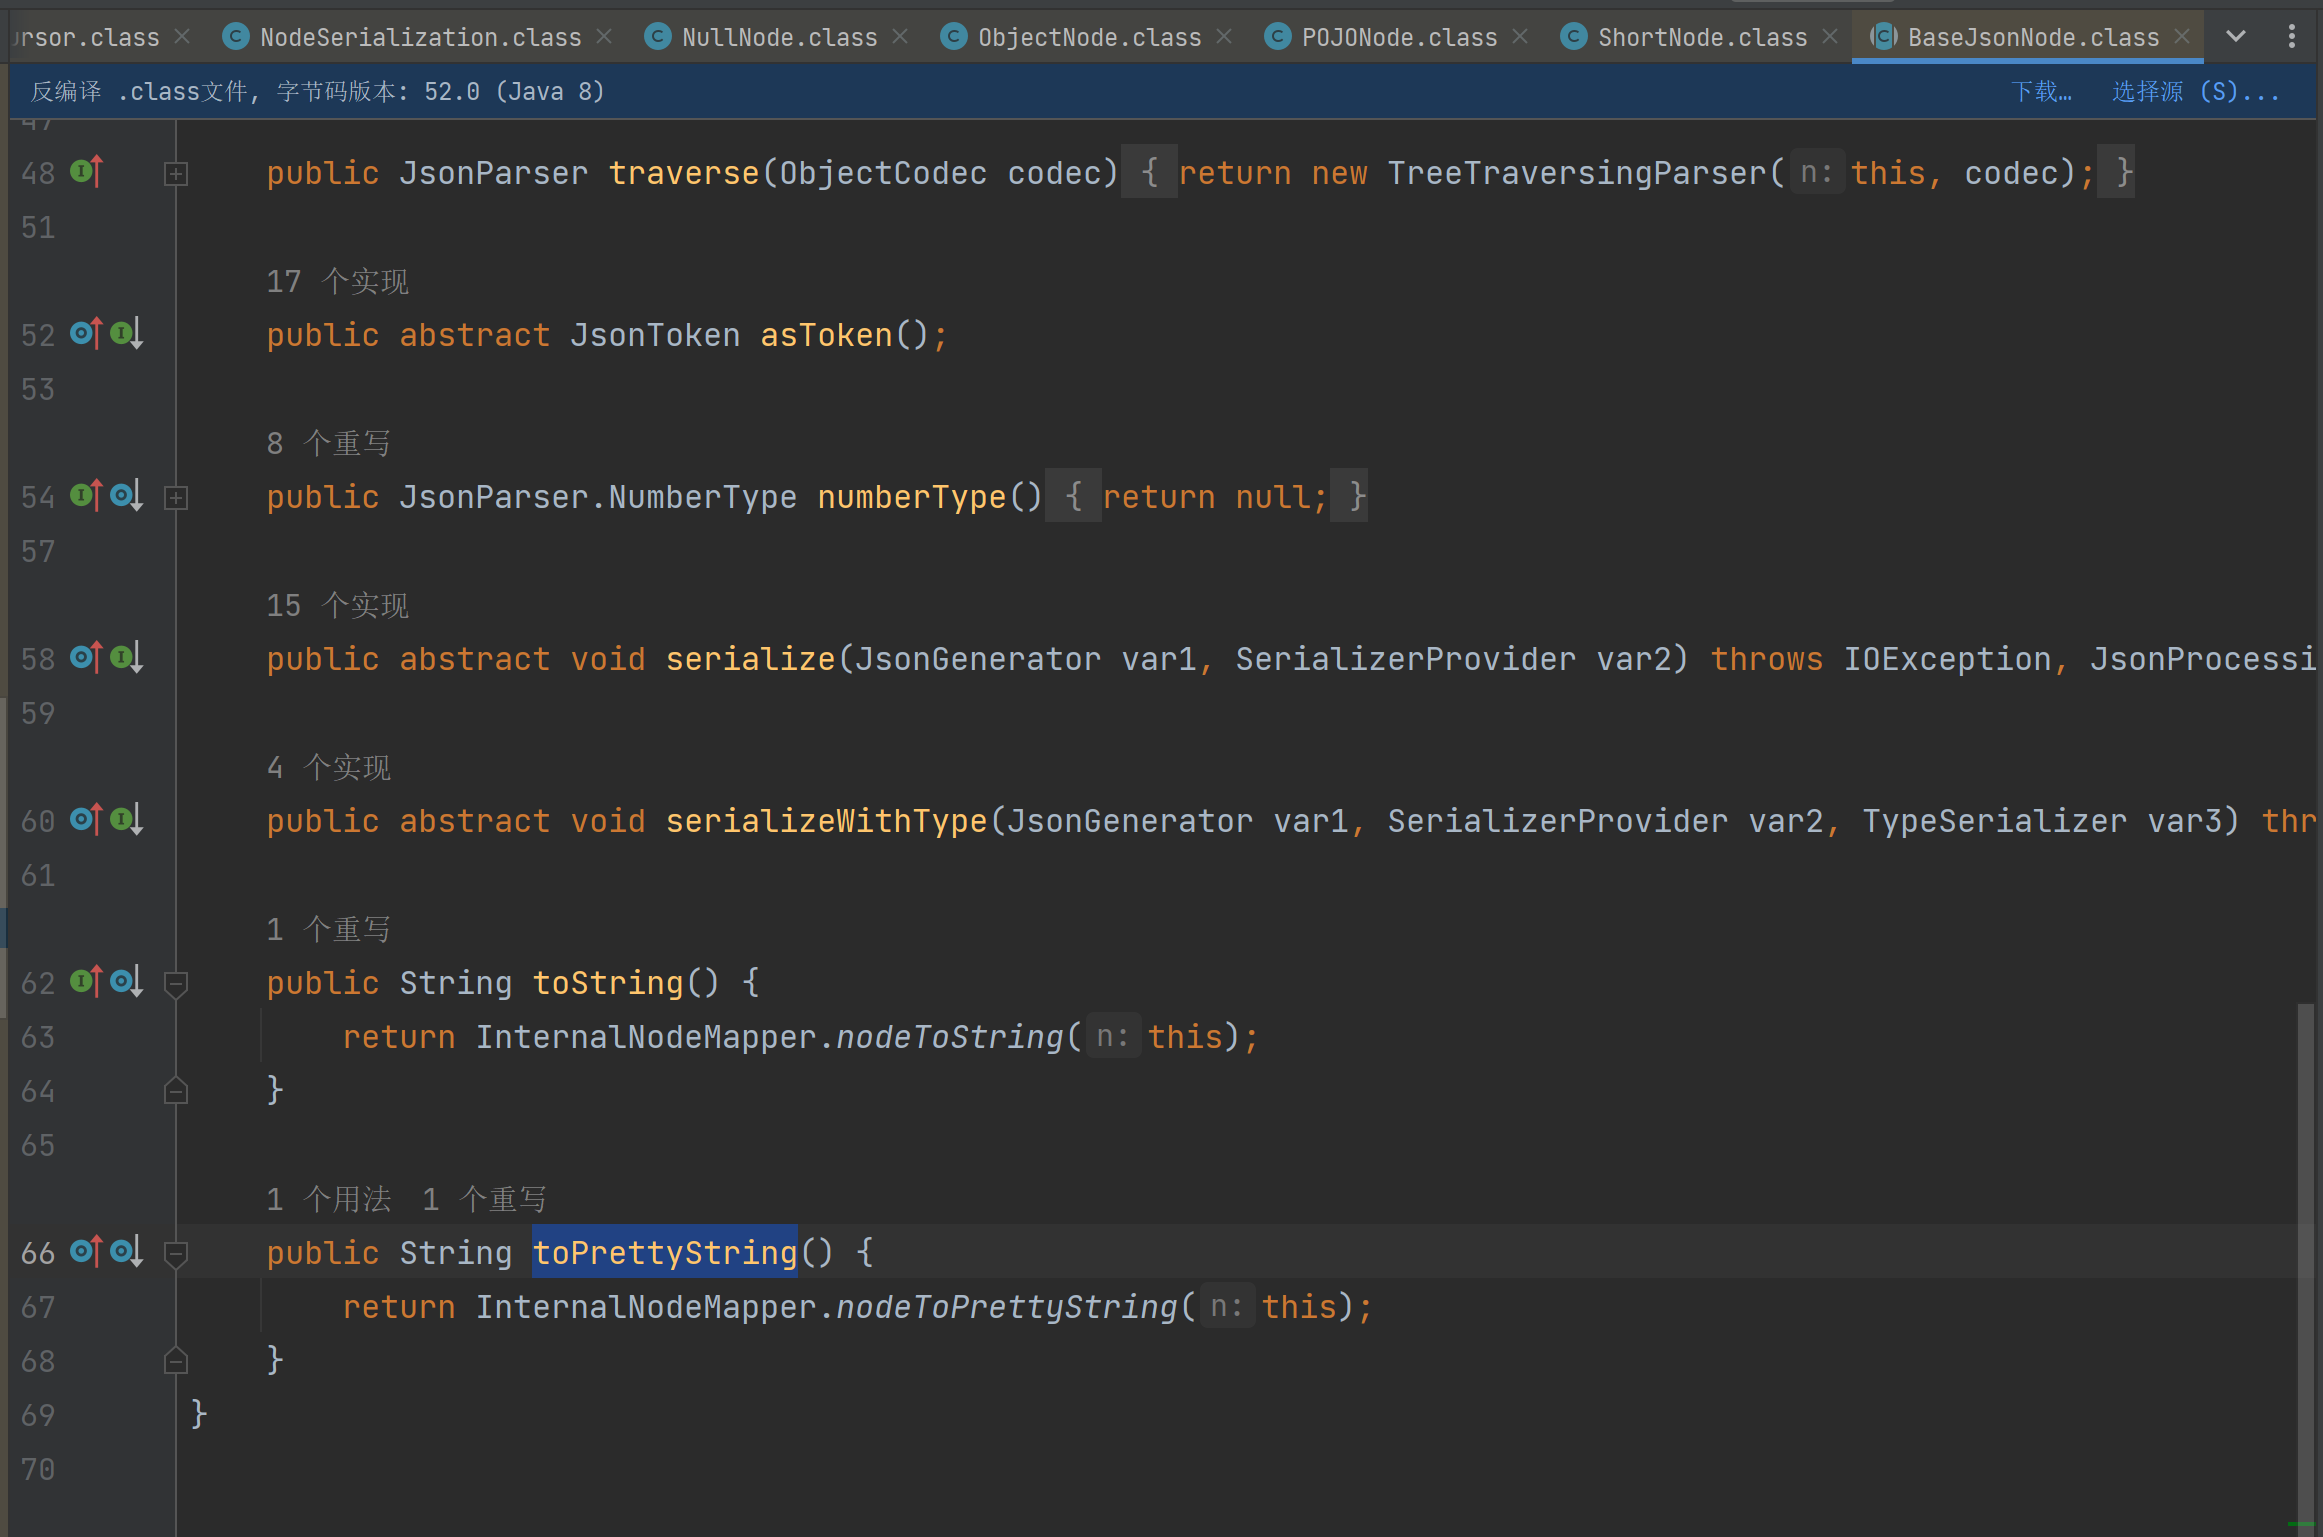The image size is (2323, 1537).
Task: Switch to NullNode.class tab
Action: (x=778, y=37)
